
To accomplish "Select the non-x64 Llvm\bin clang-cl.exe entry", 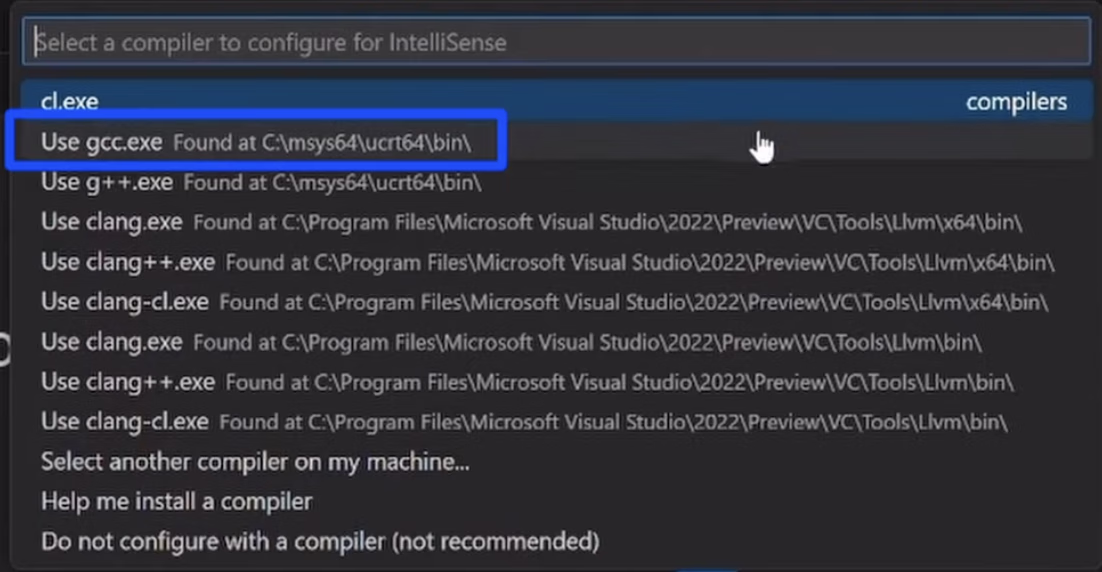I will tap(556, 422).
